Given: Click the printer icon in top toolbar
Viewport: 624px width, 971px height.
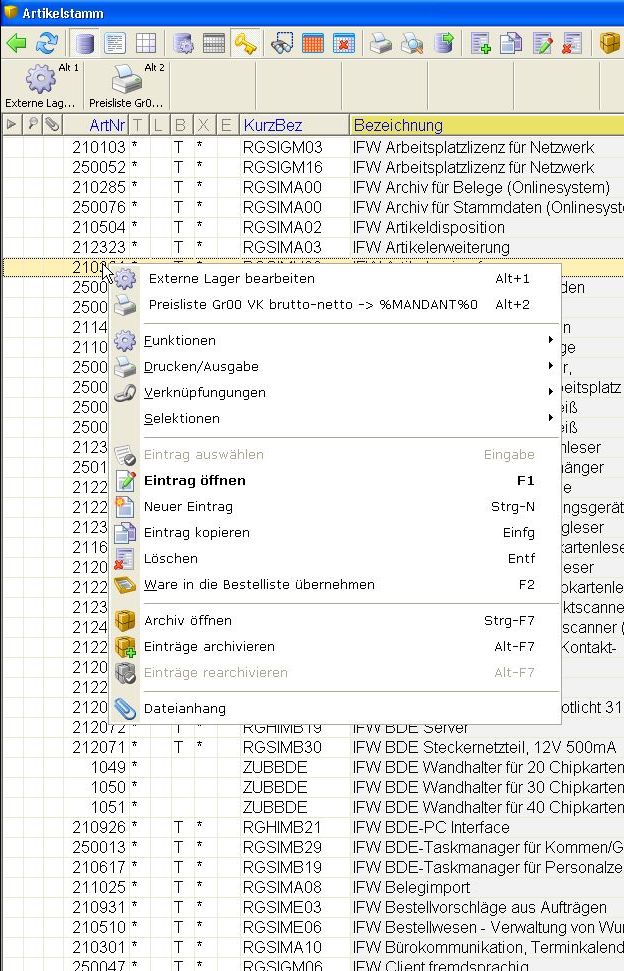Looking at the screenshot, I should click(x=381, y=43).
